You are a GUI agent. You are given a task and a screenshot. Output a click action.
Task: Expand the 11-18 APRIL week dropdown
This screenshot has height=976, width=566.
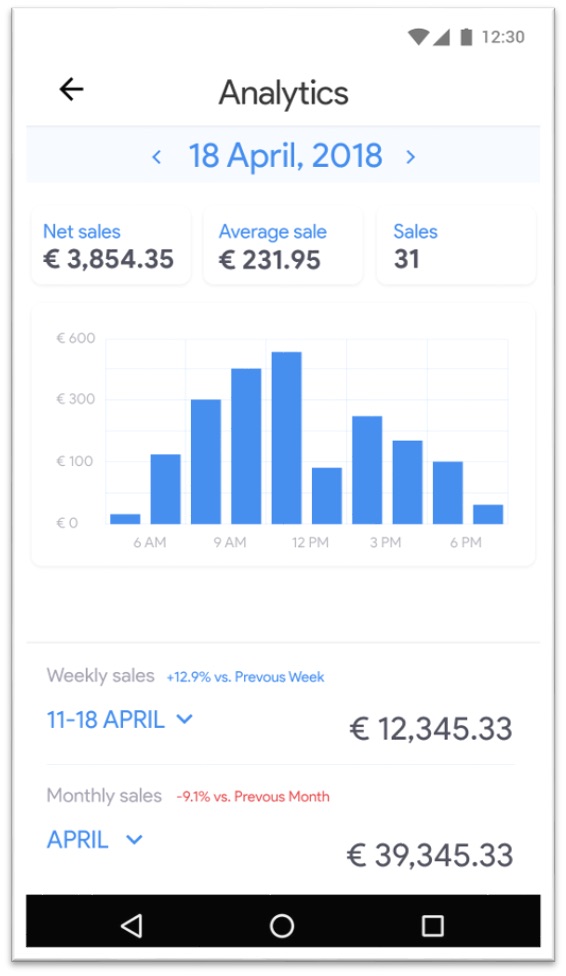click(120, 720)
